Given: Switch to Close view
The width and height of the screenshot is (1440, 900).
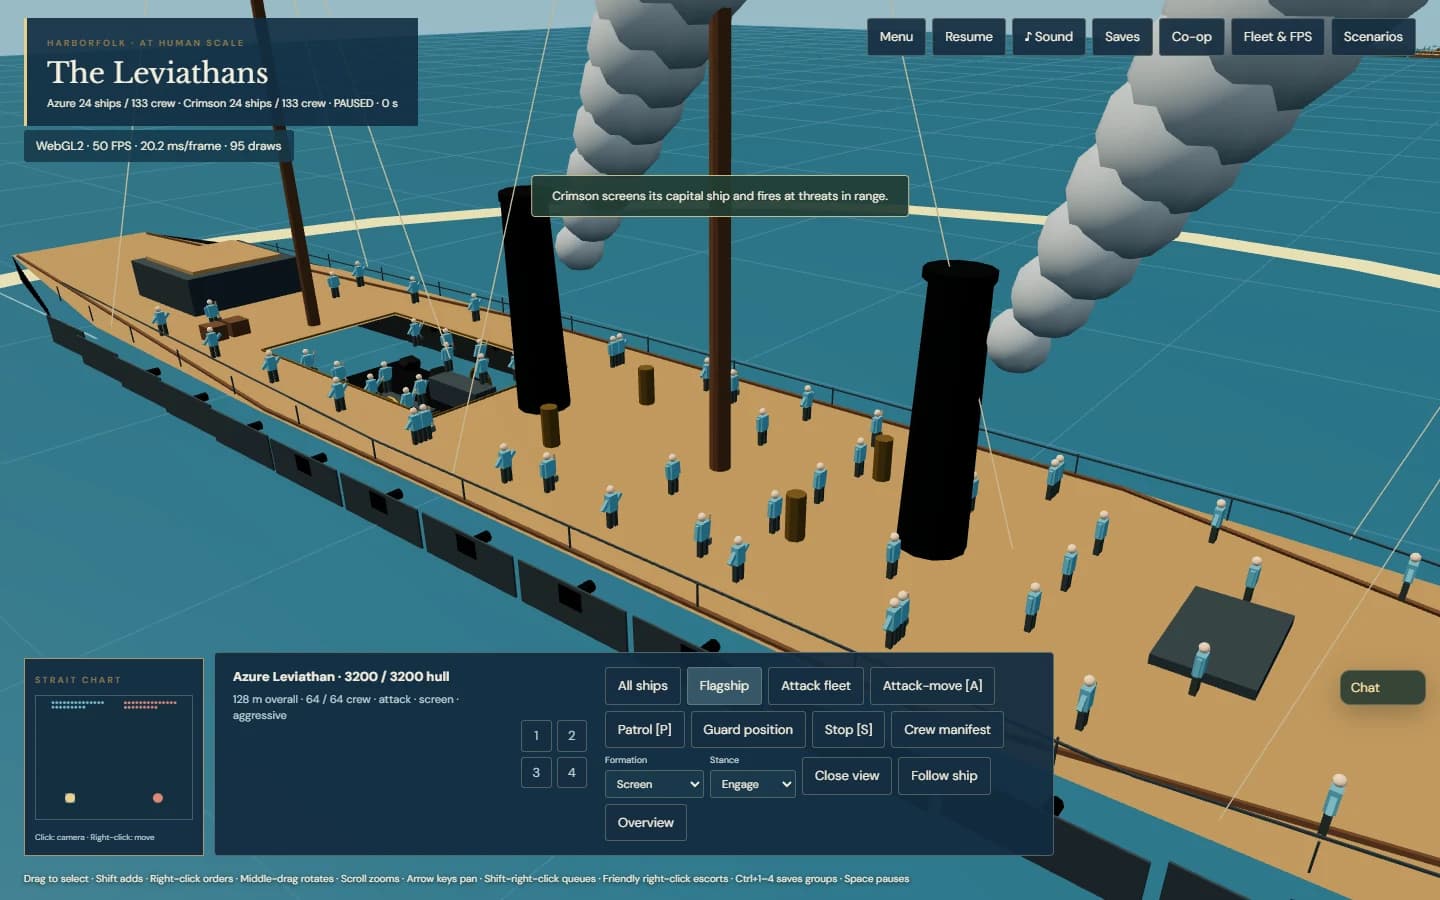Looking at the screenshot, I should pyautogui.click(x=846, y=776).
